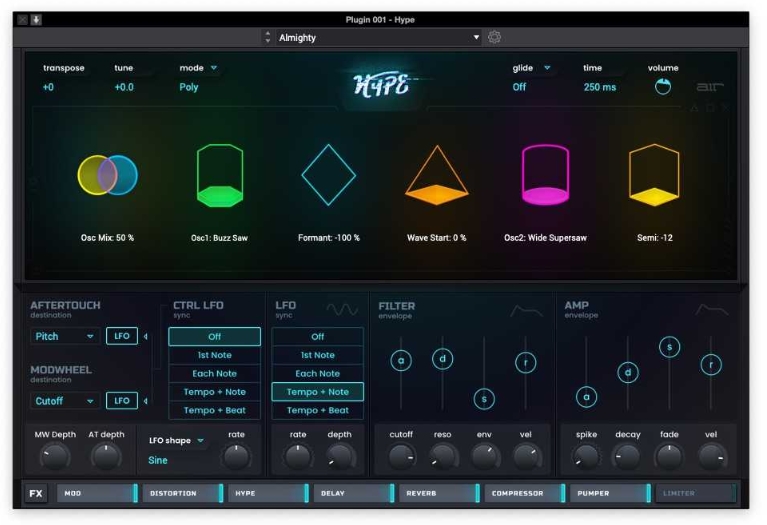Click the MW Depth knob
Image resolution: width=767 pixels, height=525 pixels.
(x=55, y=457)
